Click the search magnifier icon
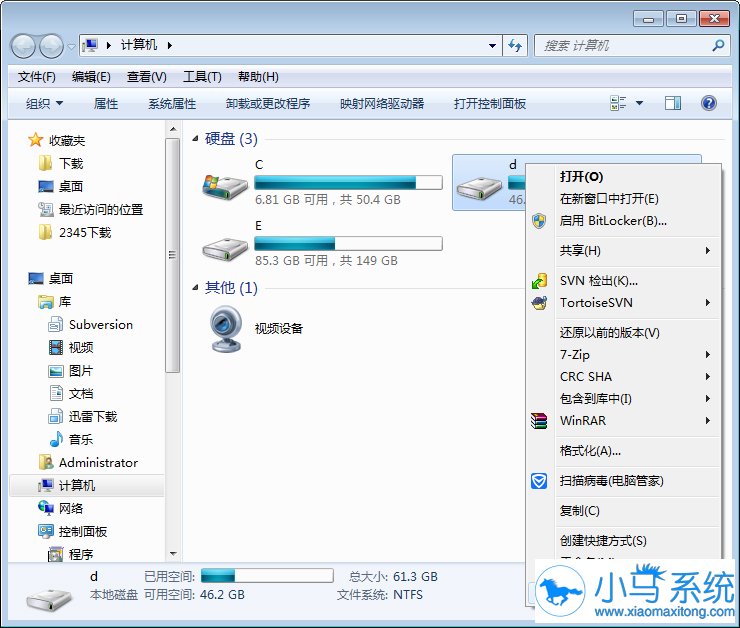The height and width of the screenshot is (628, 740). tap(718, 46)
